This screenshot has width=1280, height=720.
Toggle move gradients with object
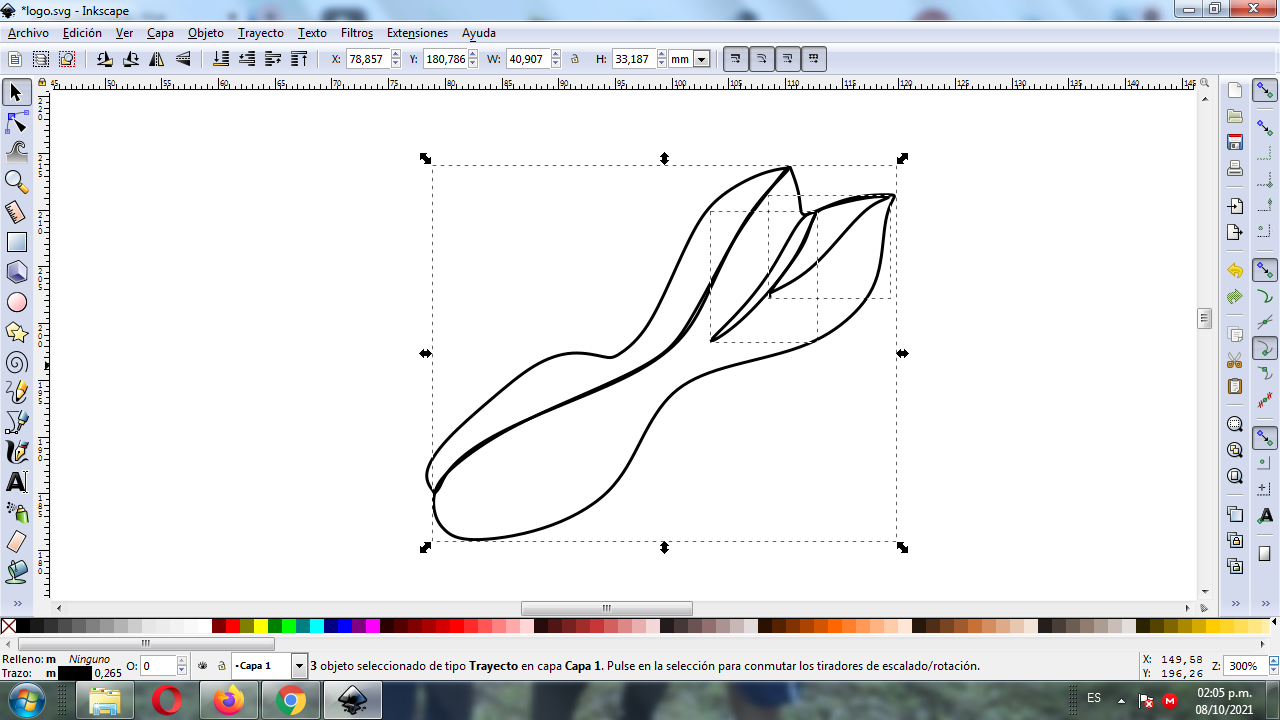tap(787, 59)
